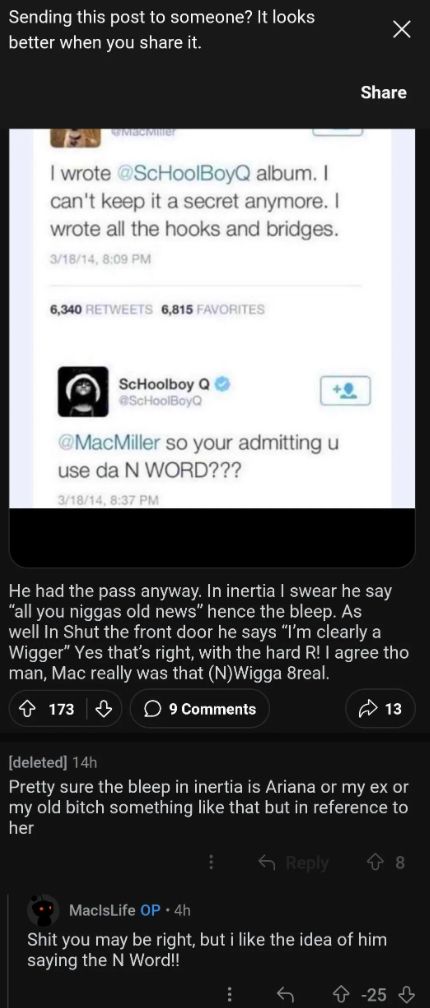Screen dimensions: 430x1008
Task: Tap the Share button in banner
Action: (384, 93)
